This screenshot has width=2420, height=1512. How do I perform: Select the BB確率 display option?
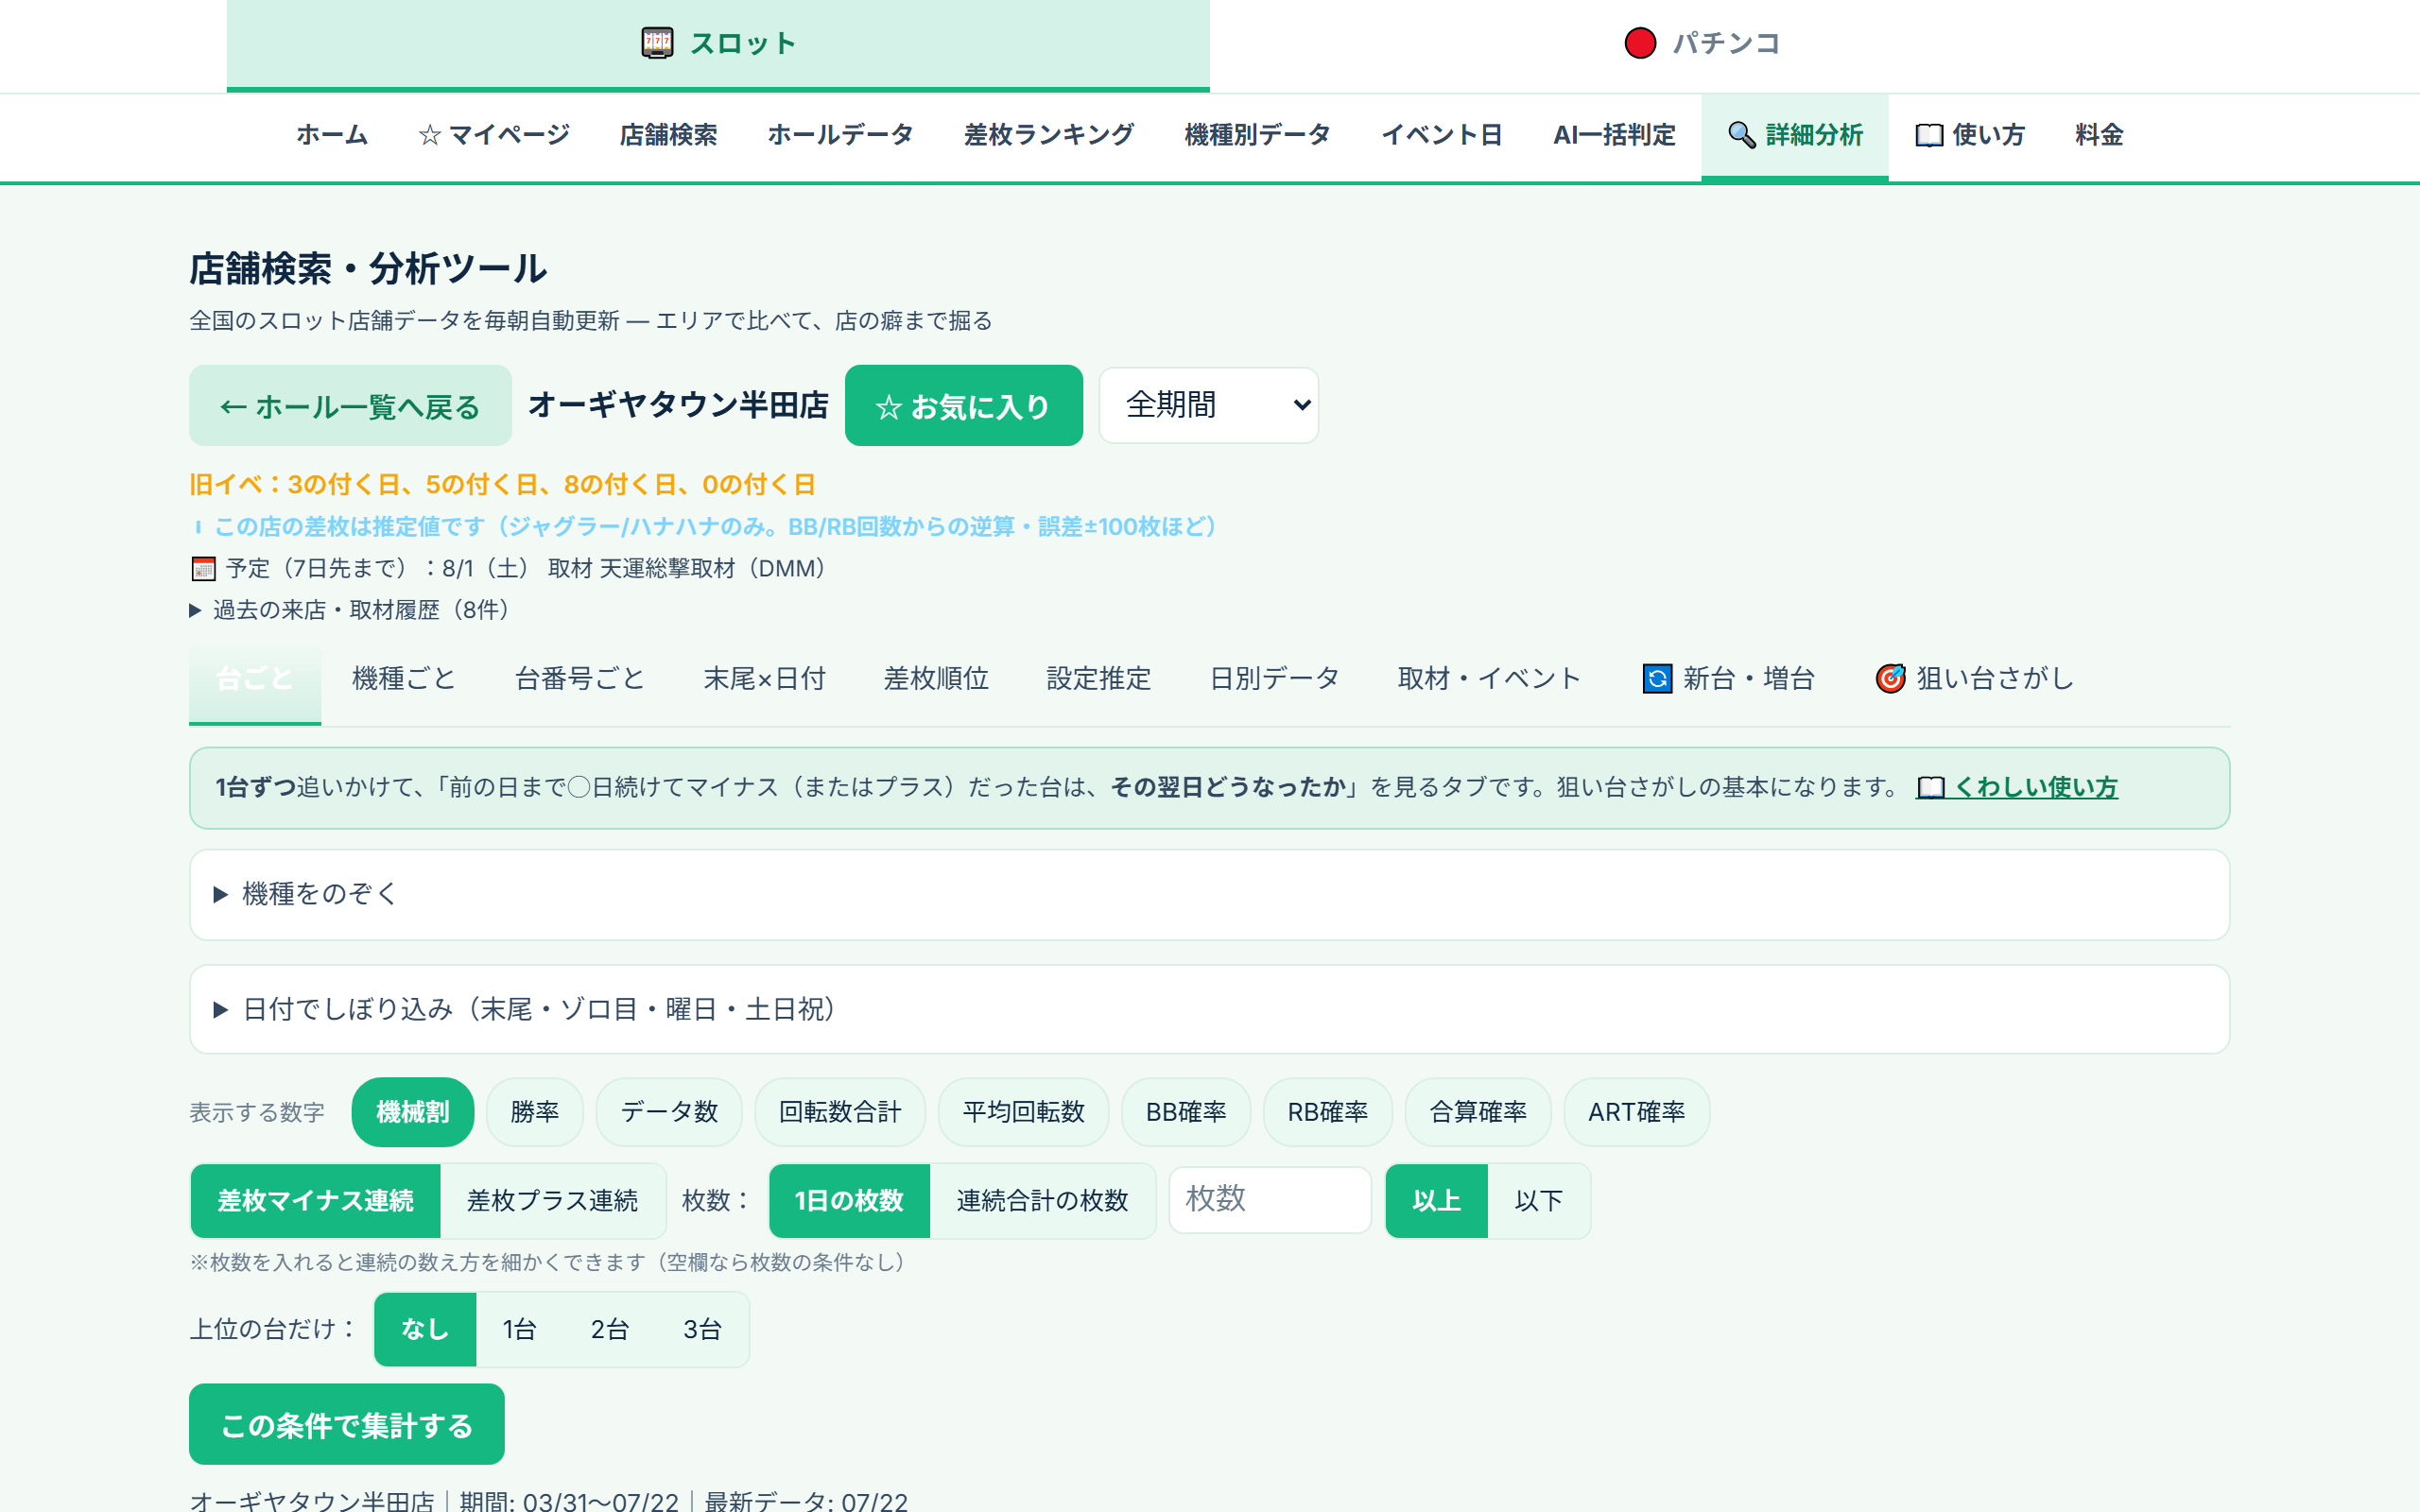pos(1186,1112)
